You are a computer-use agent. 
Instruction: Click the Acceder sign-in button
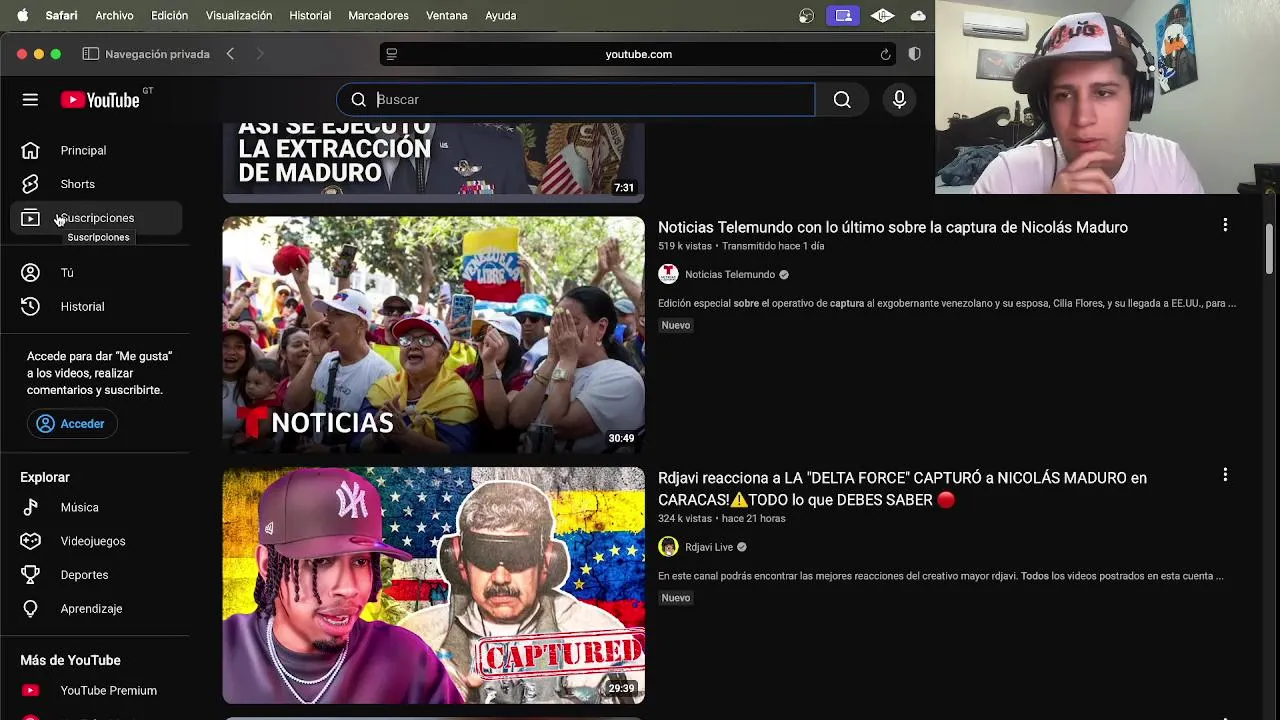coord(72,424)
